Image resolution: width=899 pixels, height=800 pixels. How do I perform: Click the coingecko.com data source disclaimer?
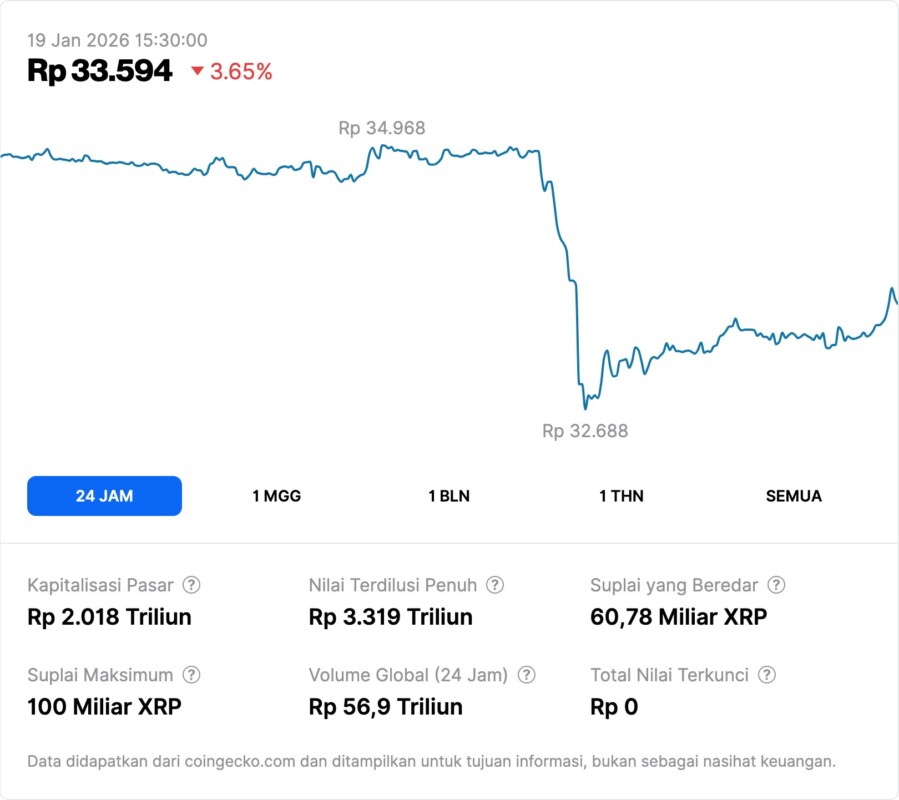[x=431, y=761]
